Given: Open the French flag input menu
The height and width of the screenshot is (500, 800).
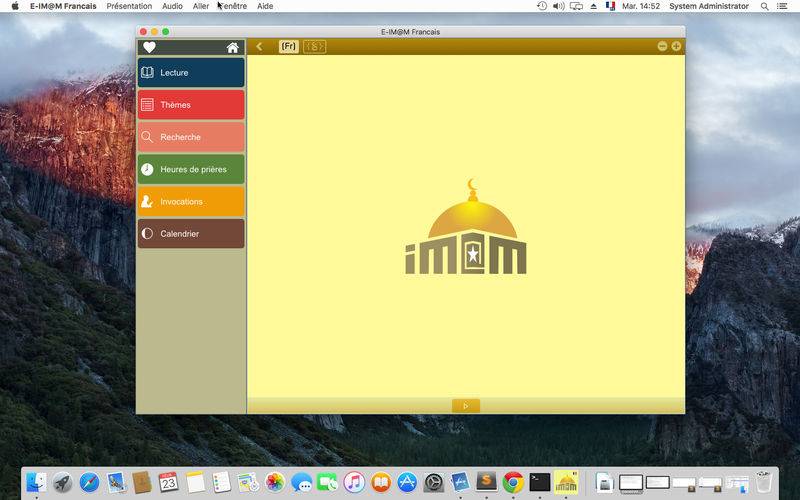Looking at the screenshot, I should 610,6.
